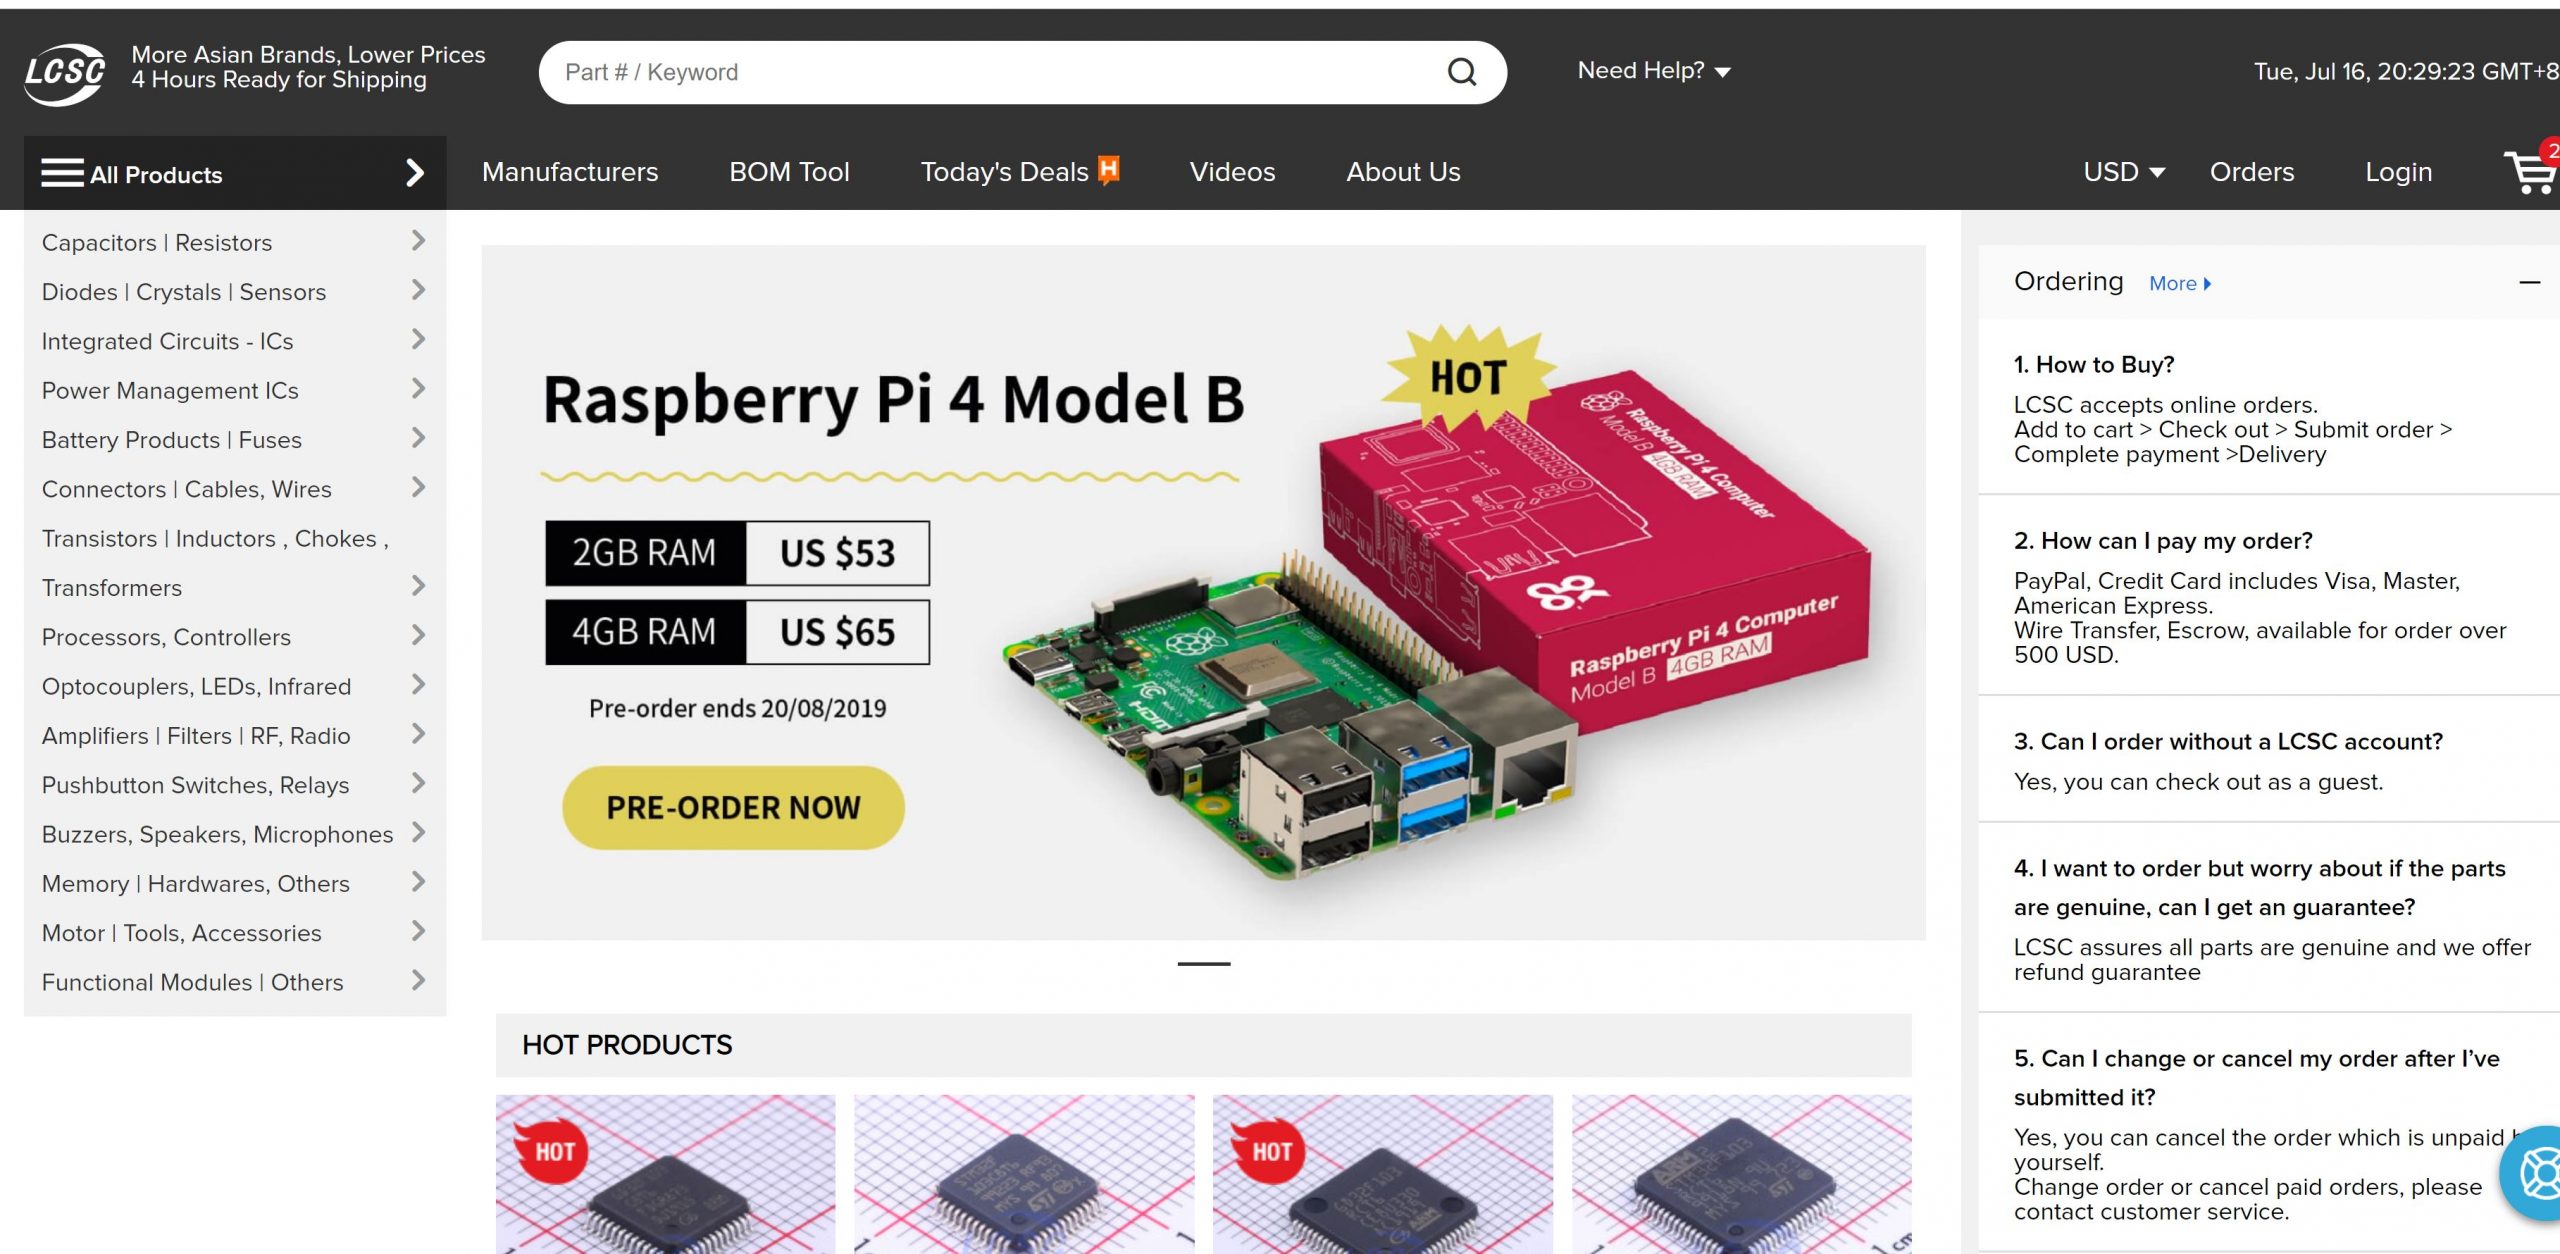2560x1254 pixels.
Task: Open the Manufacturers menu tab
Action: pos(570,171)
